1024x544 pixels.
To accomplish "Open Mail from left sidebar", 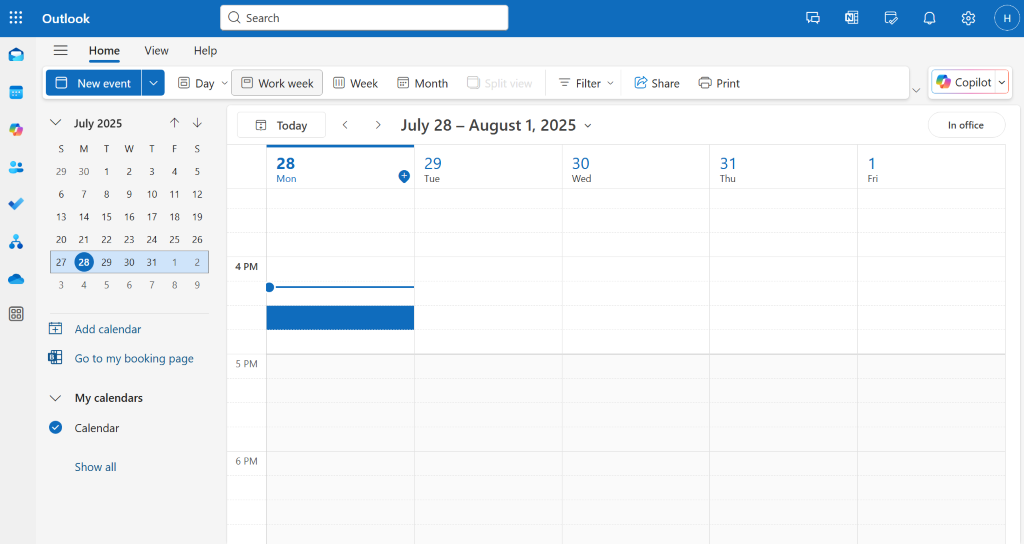I will click(16, 55).
